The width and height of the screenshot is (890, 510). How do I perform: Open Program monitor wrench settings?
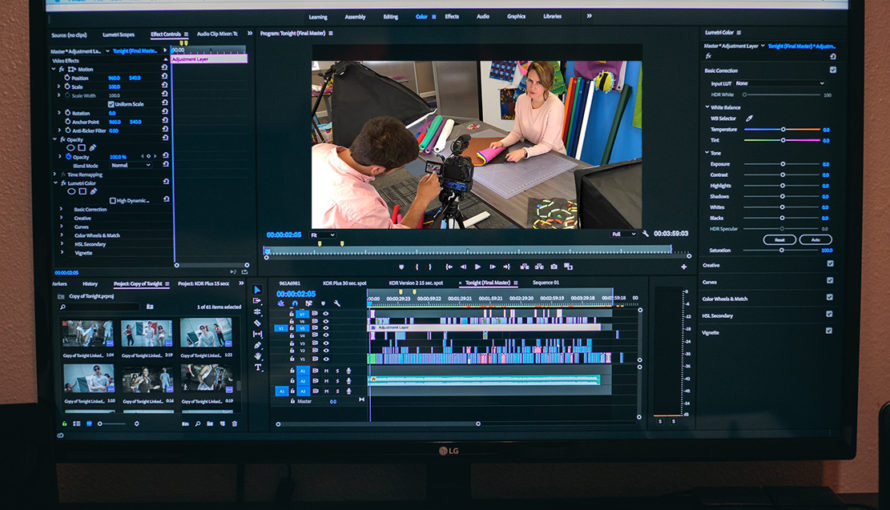[645, 234]
